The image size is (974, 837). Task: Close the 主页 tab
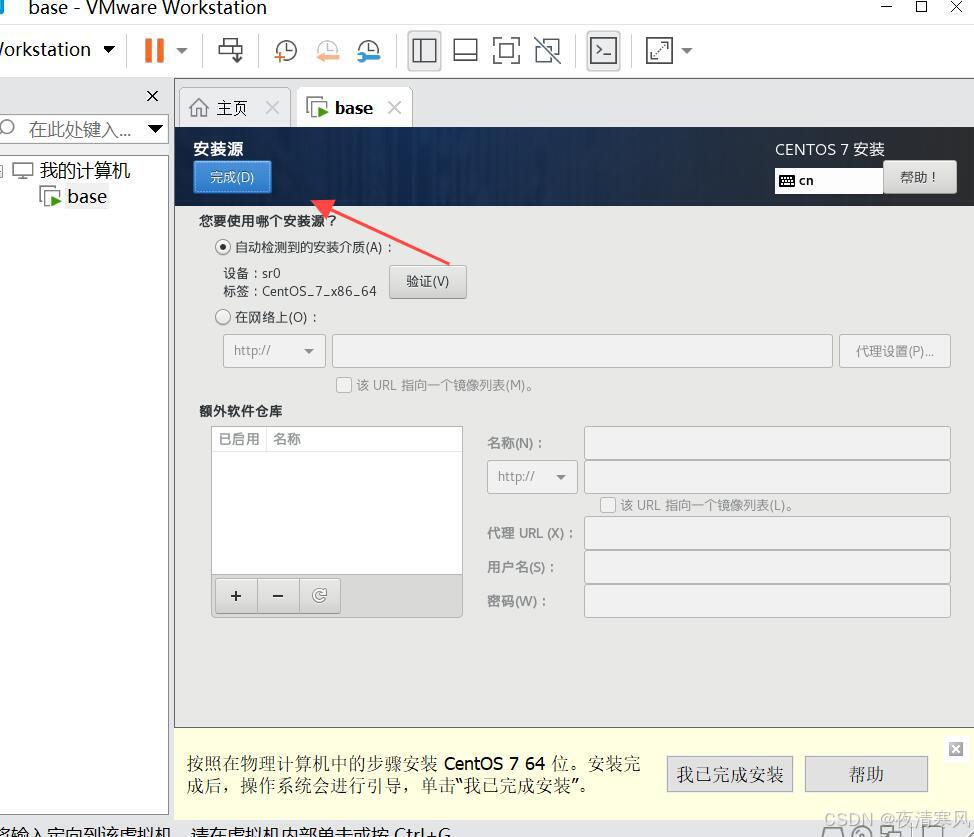click(272, 107)
